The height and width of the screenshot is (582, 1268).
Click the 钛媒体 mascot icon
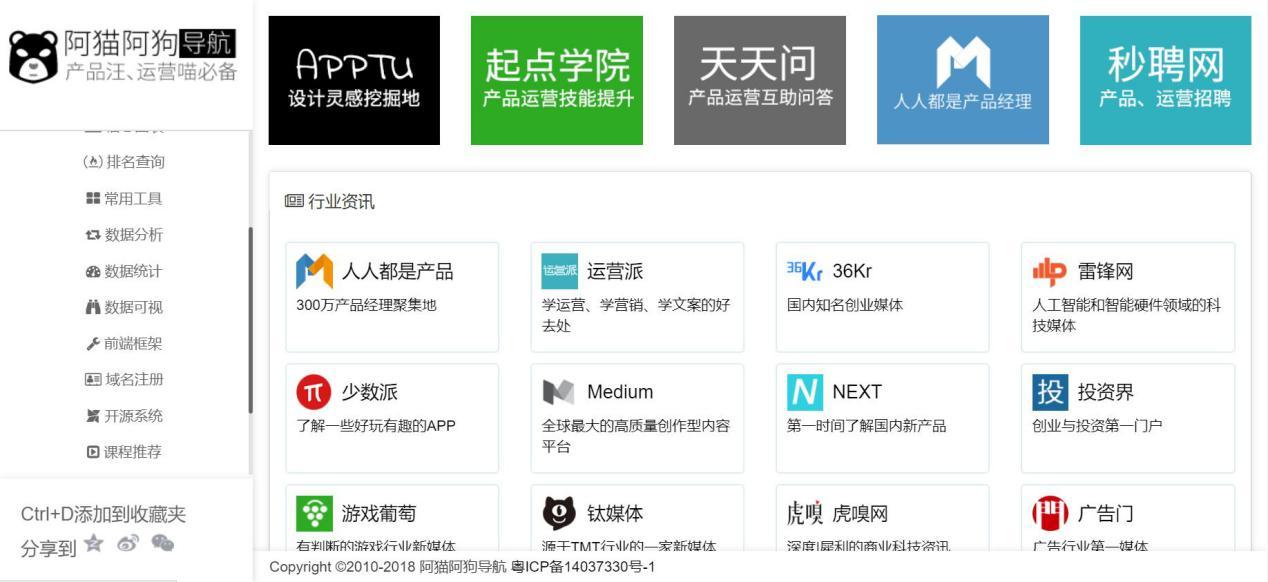(560, 514)
